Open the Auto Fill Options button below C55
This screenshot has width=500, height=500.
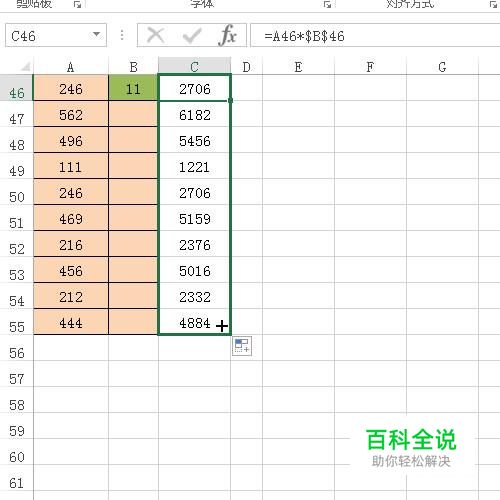tap(242, 346)
